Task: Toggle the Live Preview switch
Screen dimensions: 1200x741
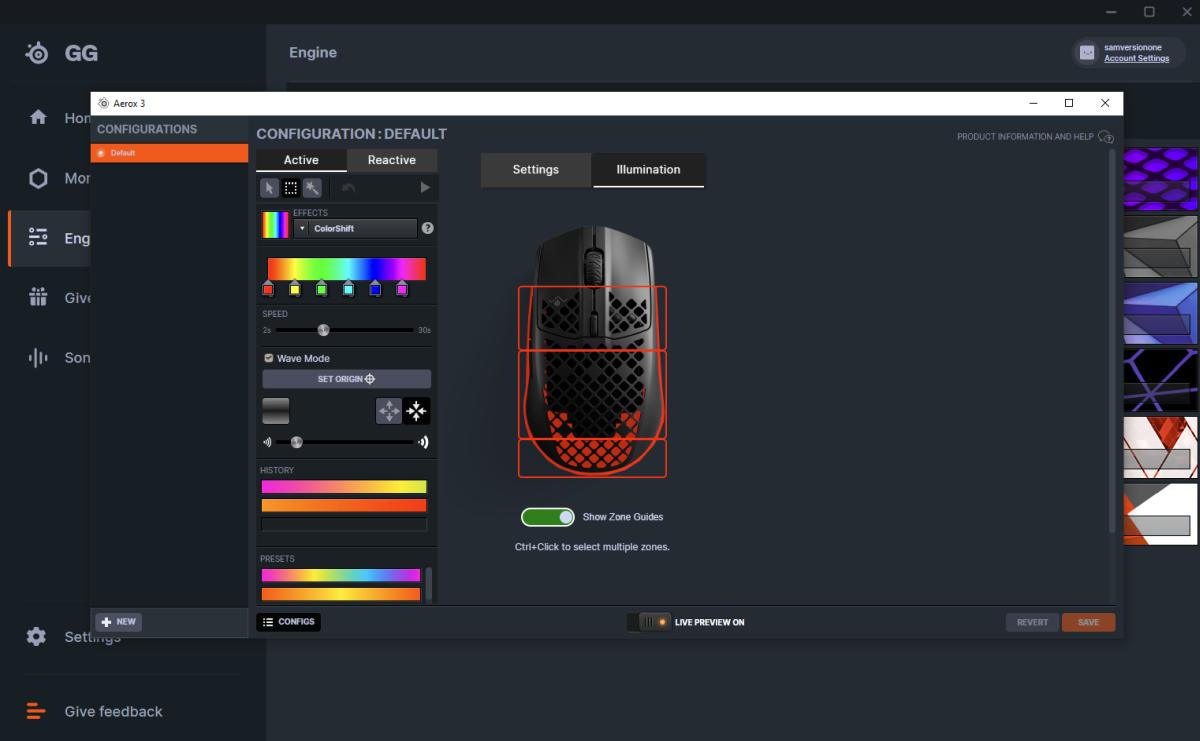Action: [x=648, y=622]
